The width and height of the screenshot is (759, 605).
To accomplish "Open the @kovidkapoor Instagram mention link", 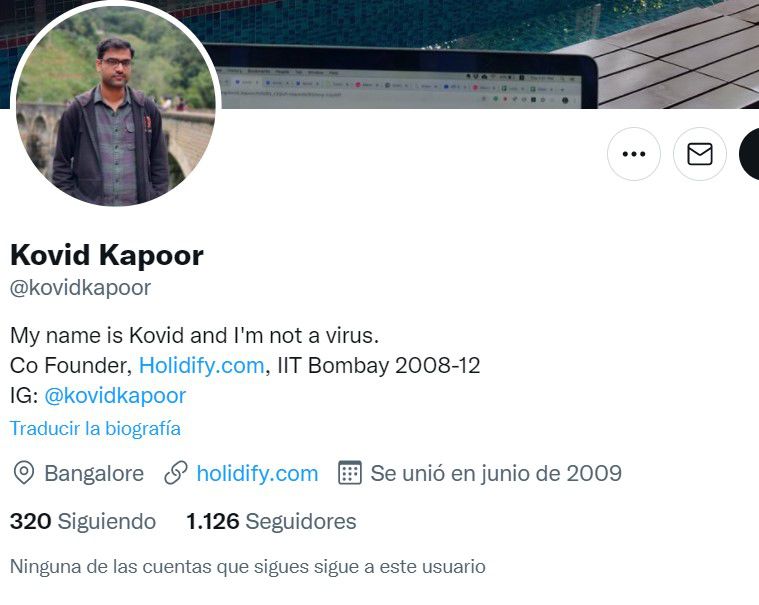I will click(115, 396).
